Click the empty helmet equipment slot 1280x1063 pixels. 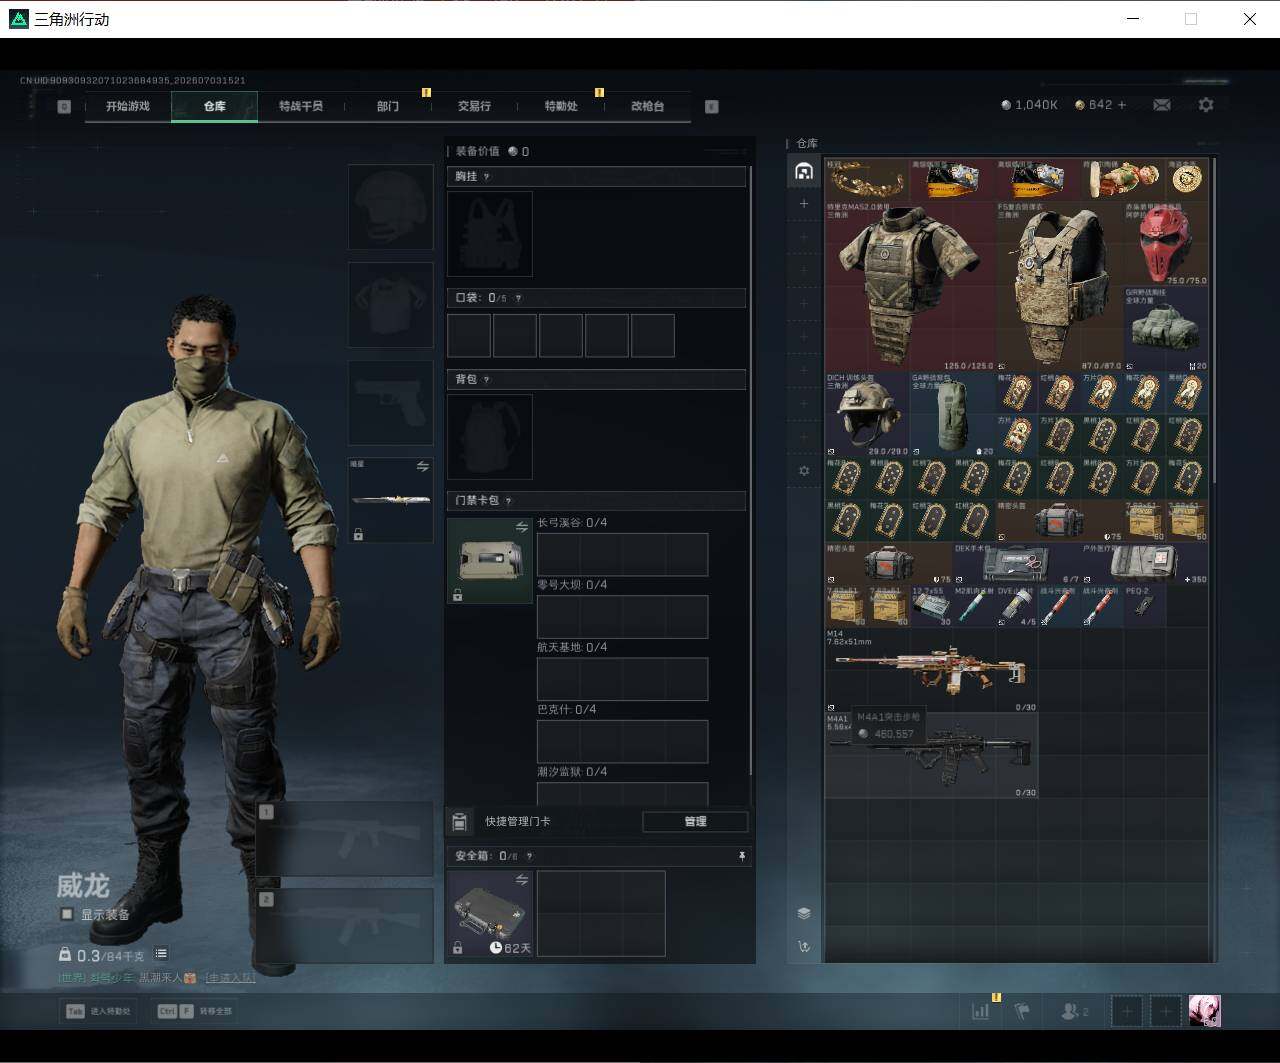391,207
